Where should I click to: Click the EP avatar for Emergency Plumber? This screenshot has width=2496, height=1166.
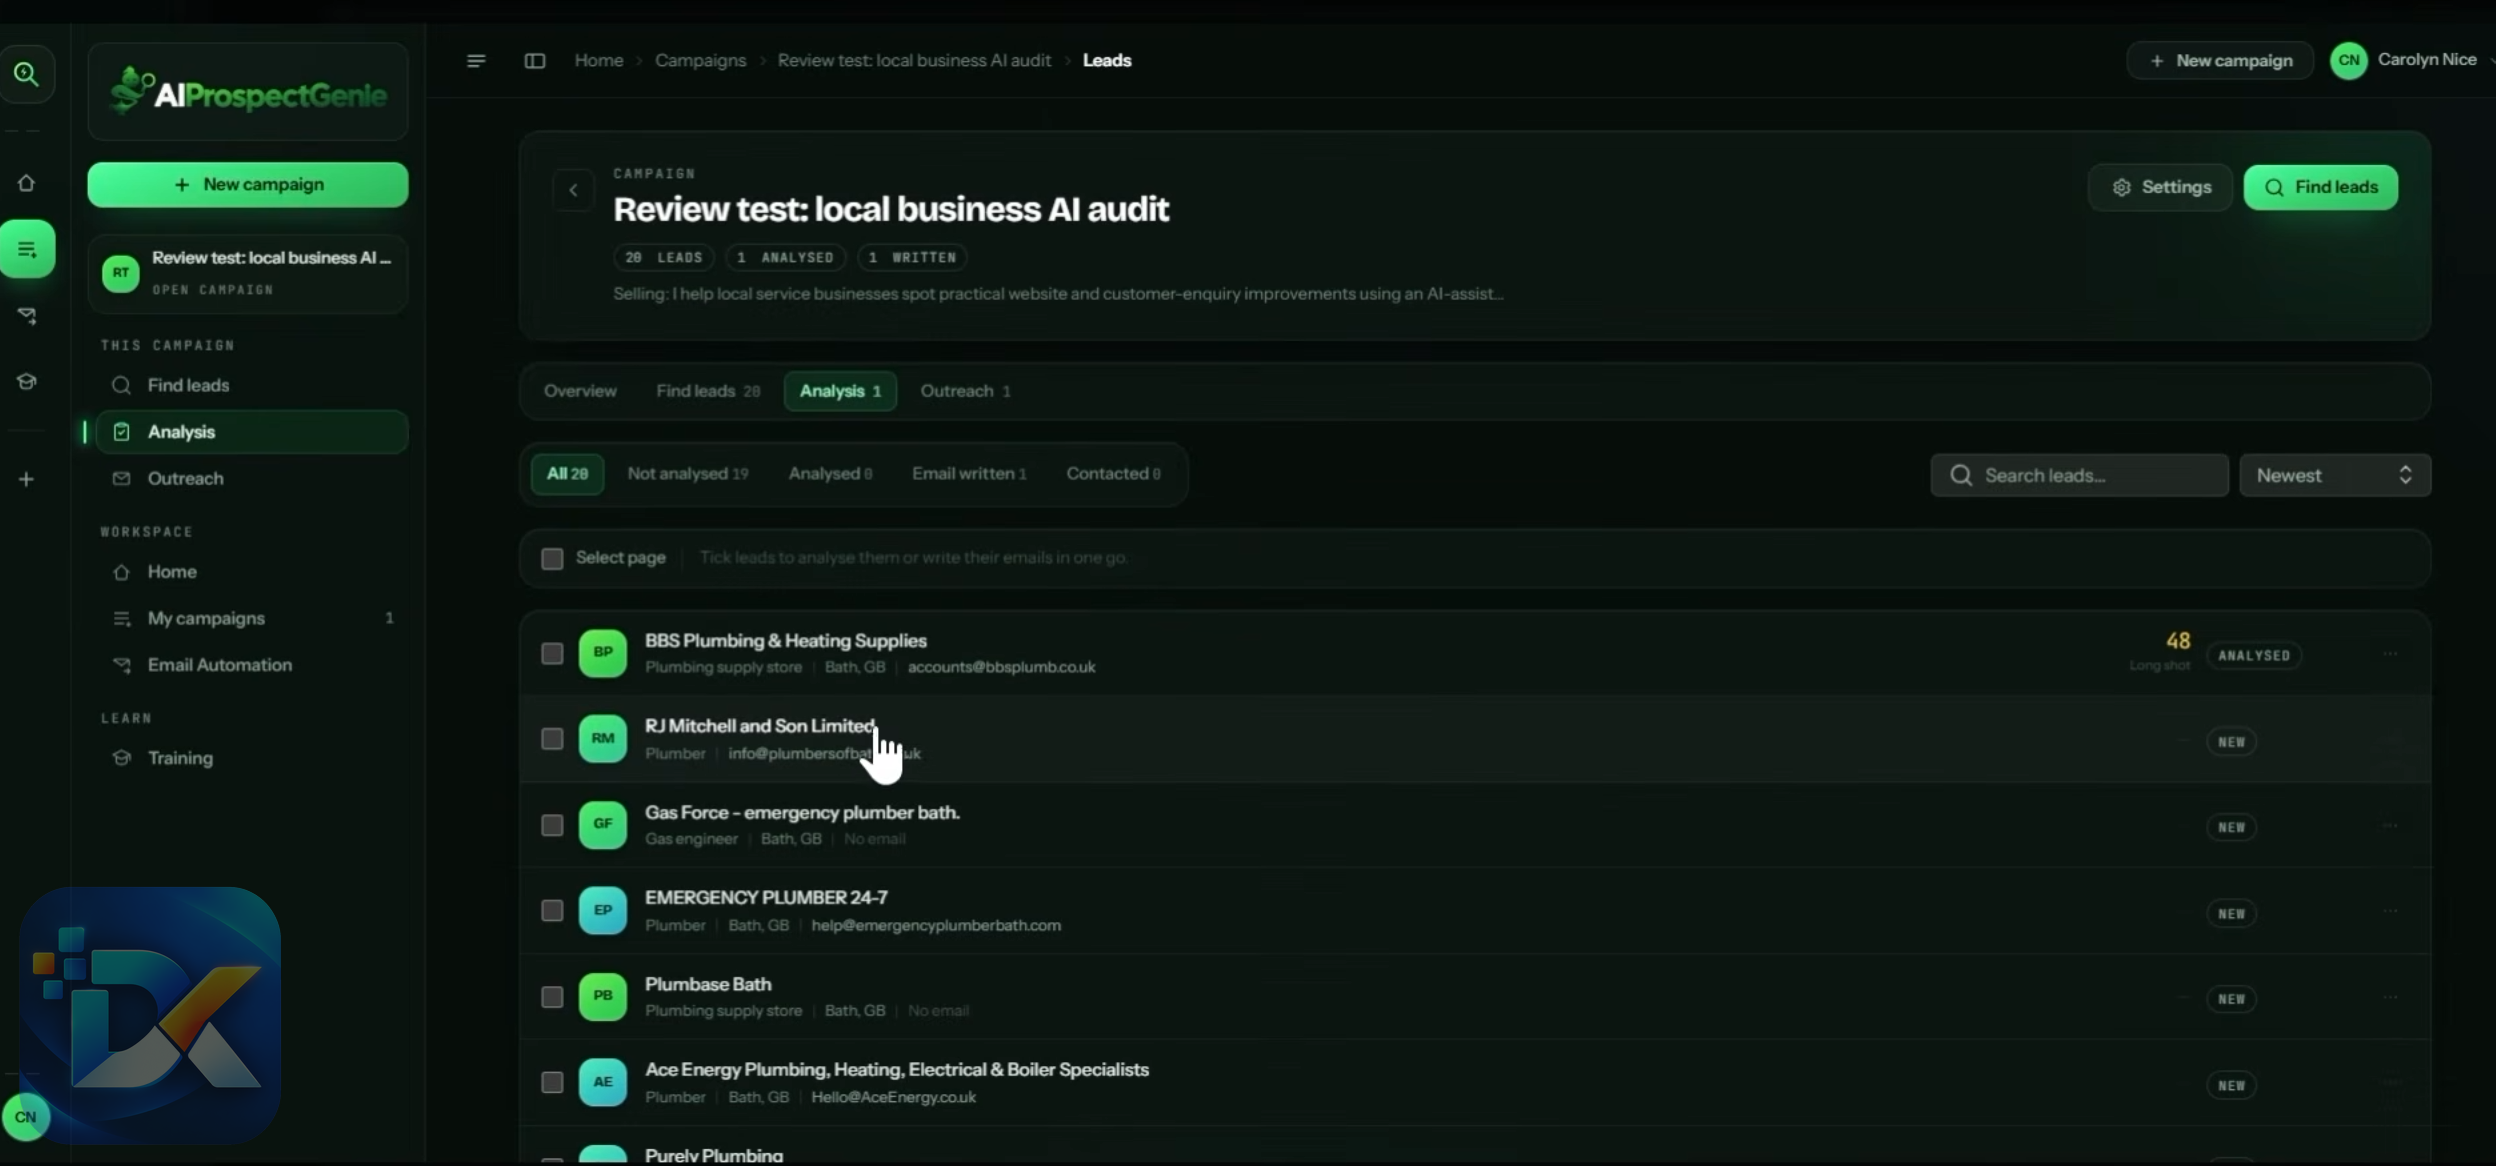(x=603, y=911)
